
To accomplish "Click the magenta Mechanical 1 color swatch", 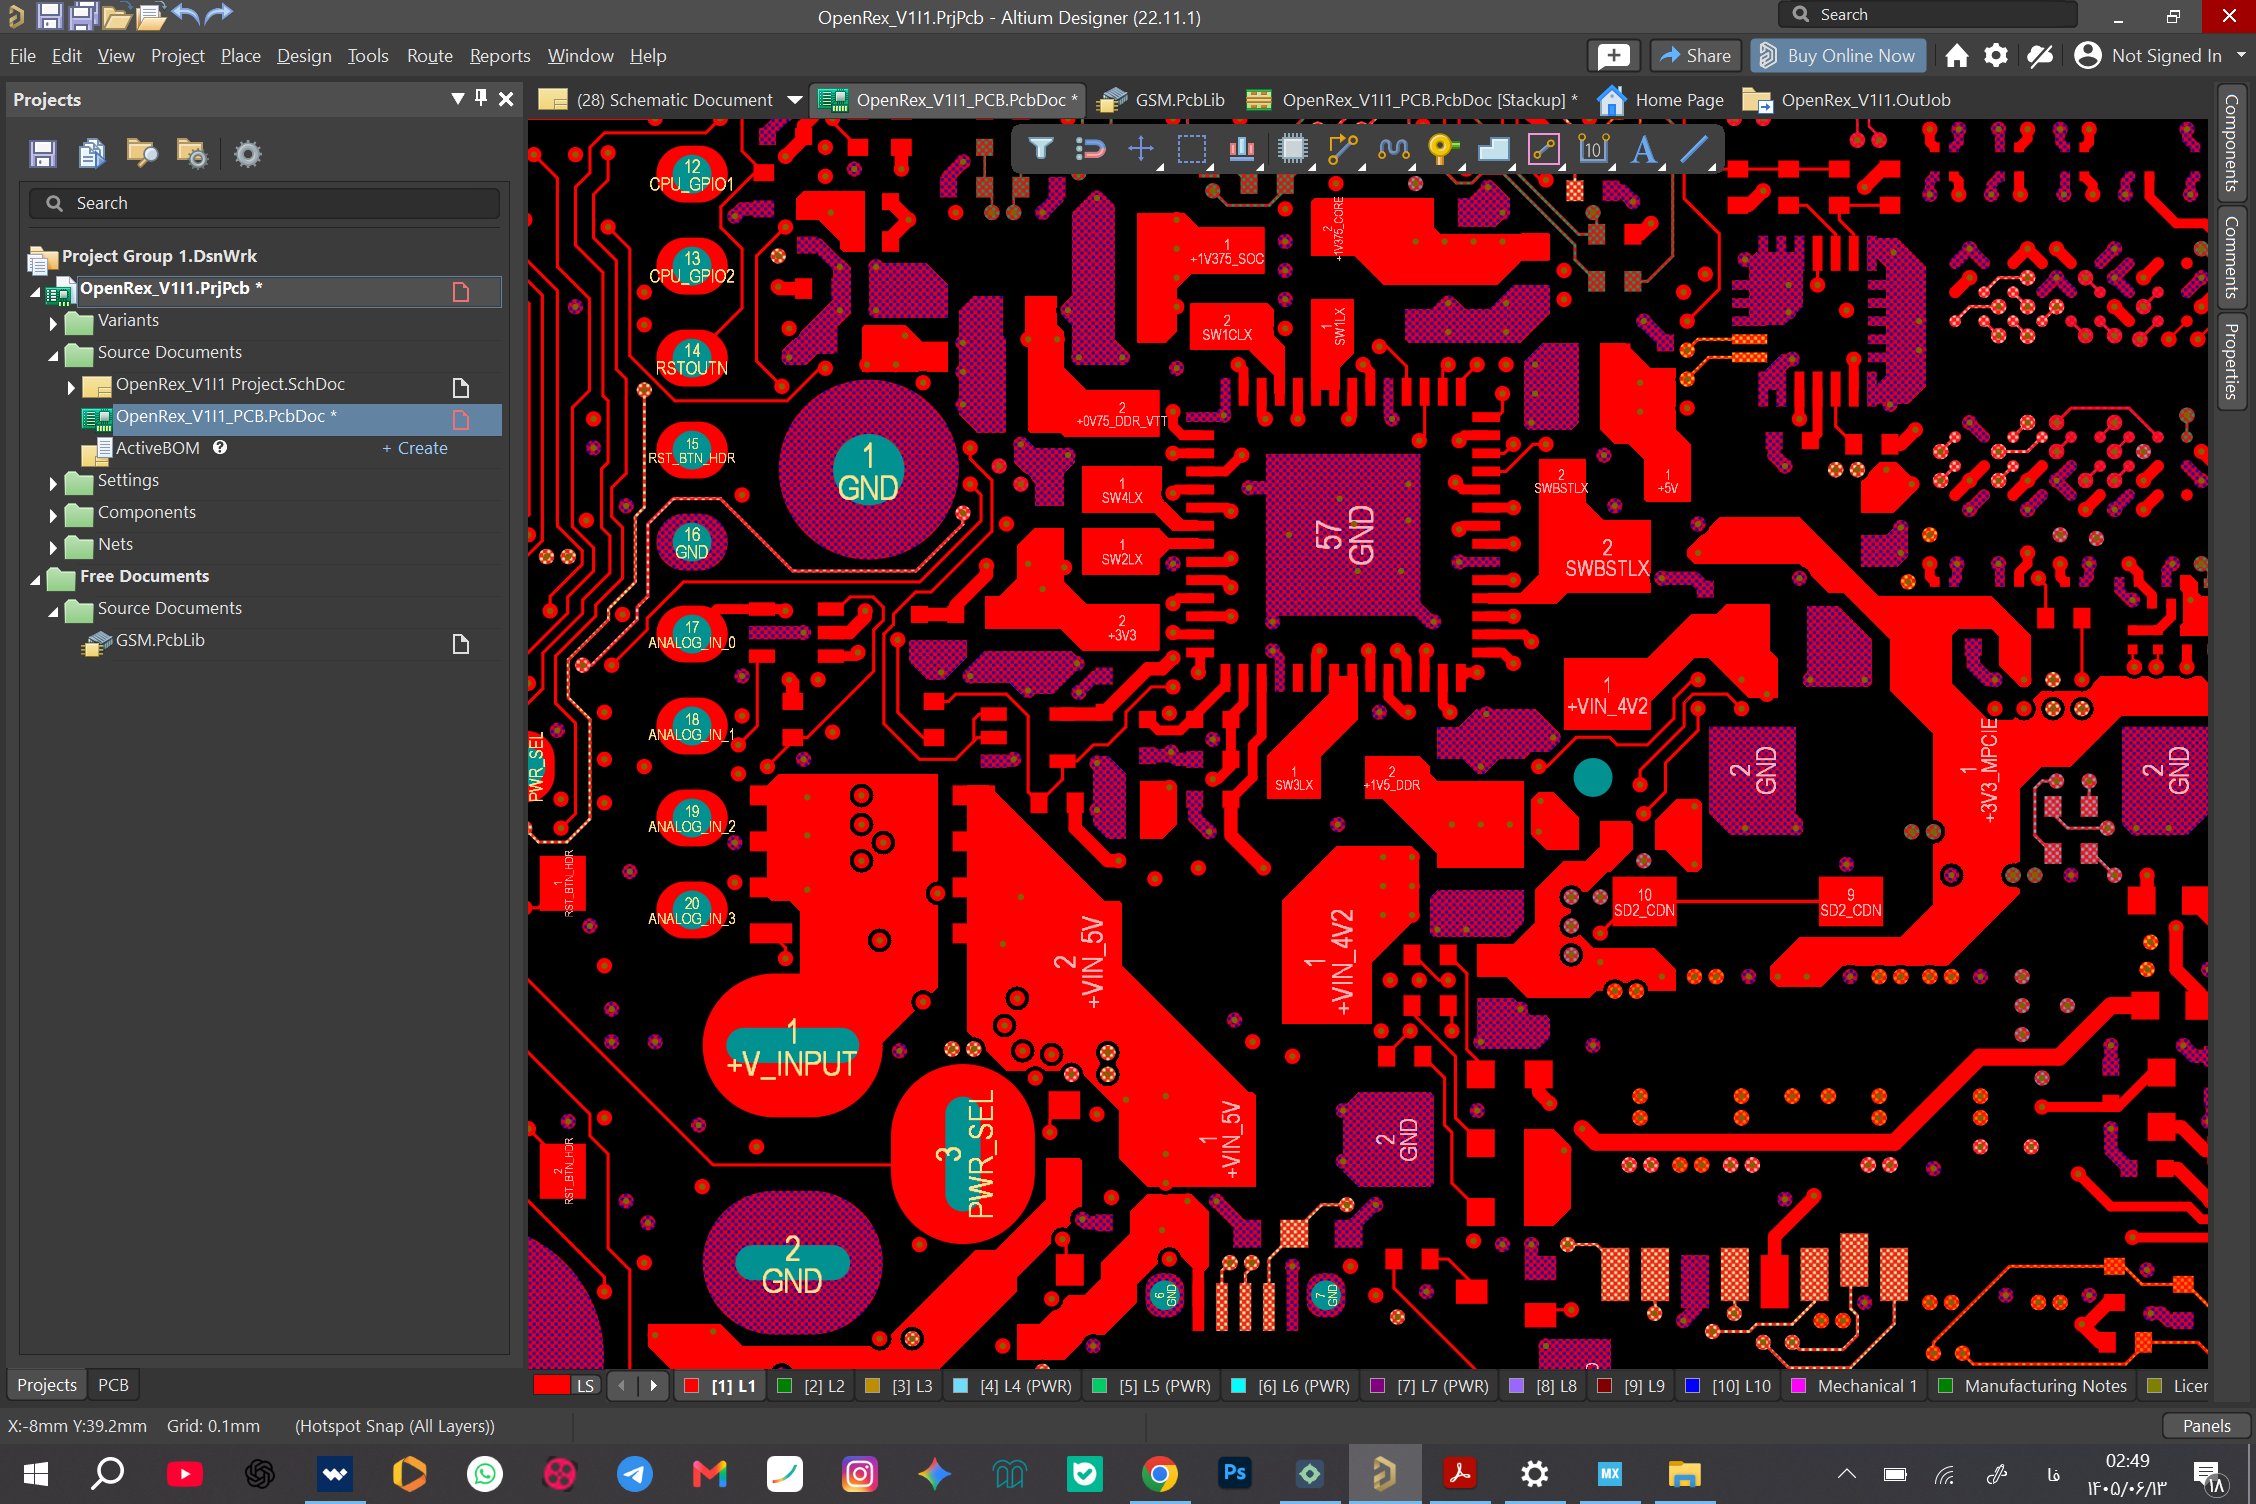I will [x=1798, y=1386].
